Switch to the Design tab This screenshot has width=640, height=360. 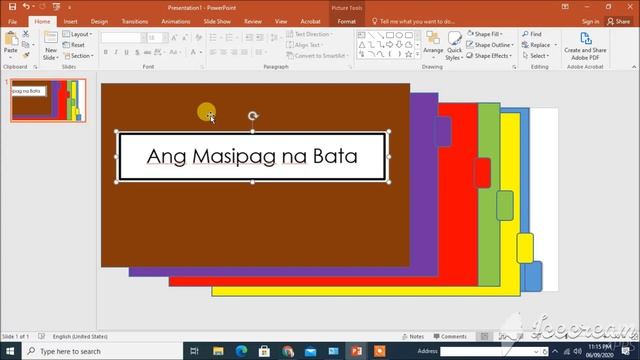[99, 21]
